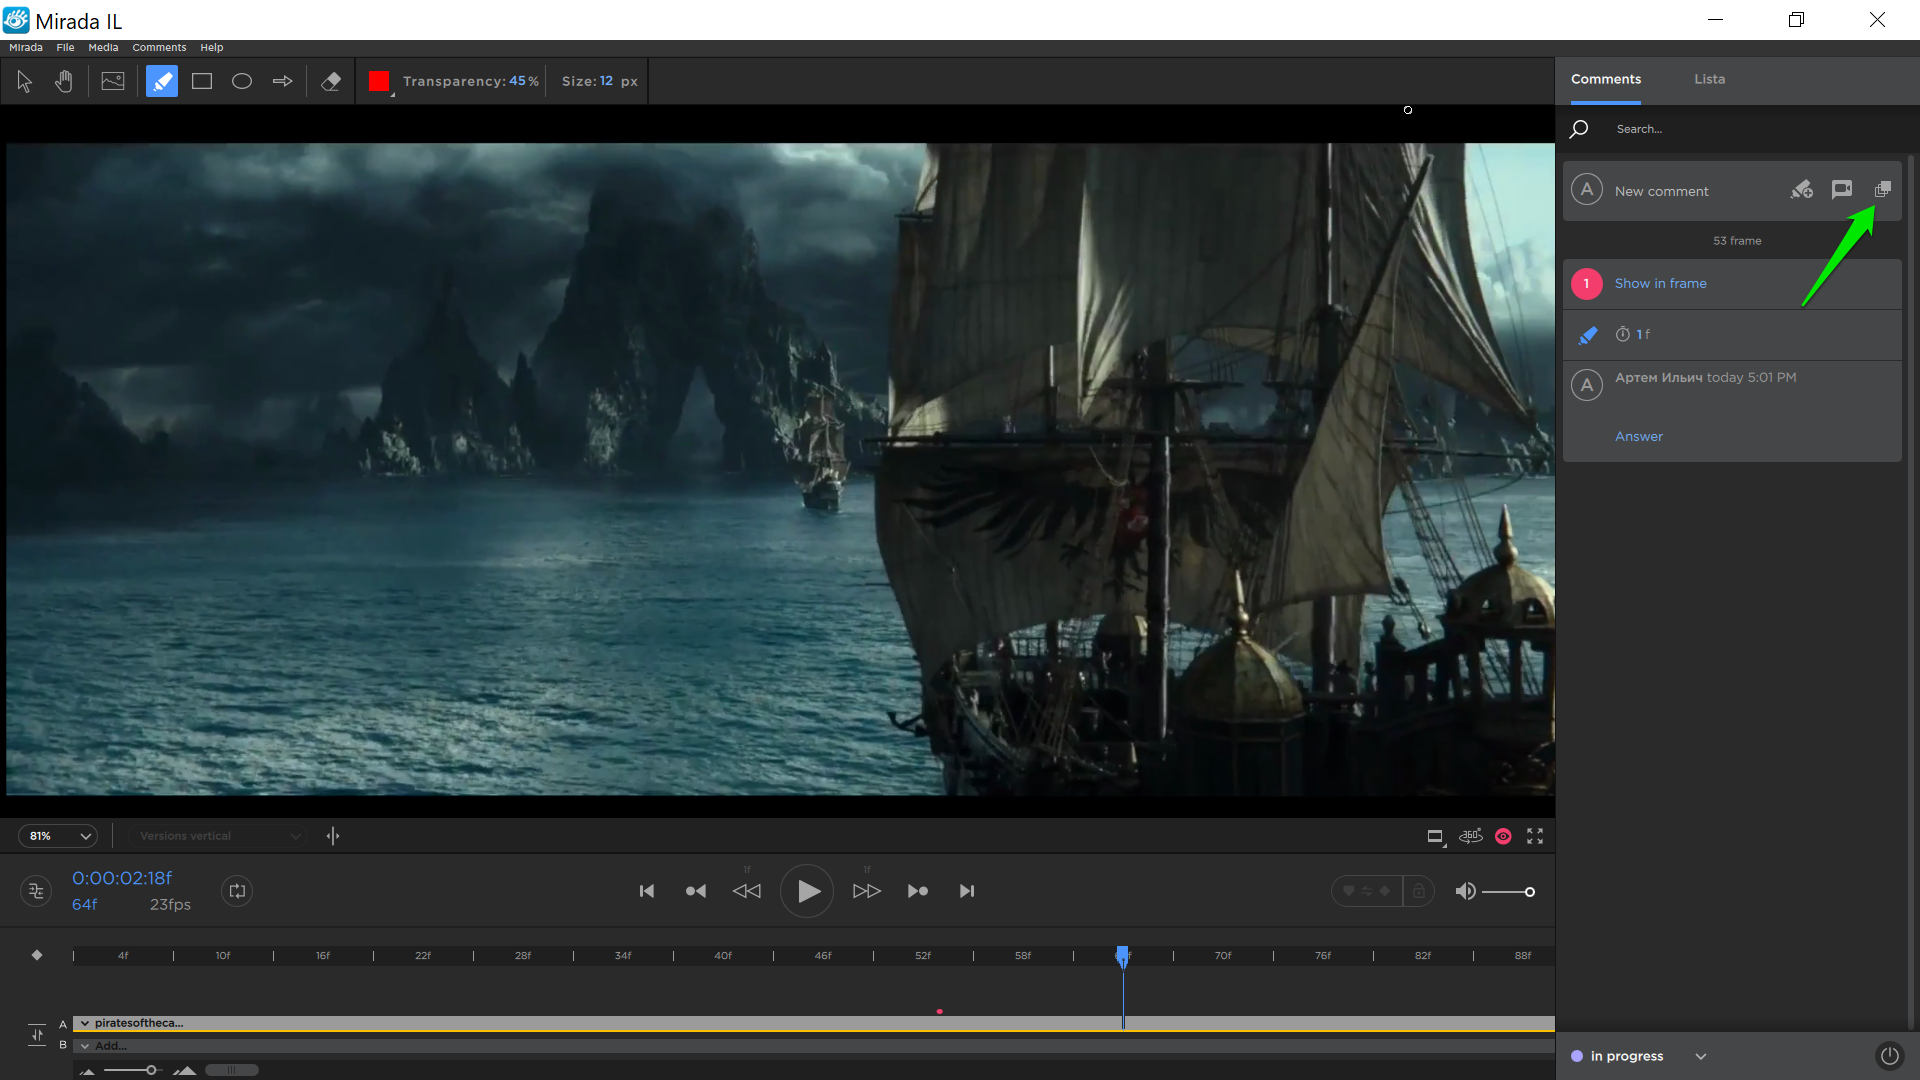
Task: Toggle the 360 degree view mode
Action: [x=1471, y=836]
